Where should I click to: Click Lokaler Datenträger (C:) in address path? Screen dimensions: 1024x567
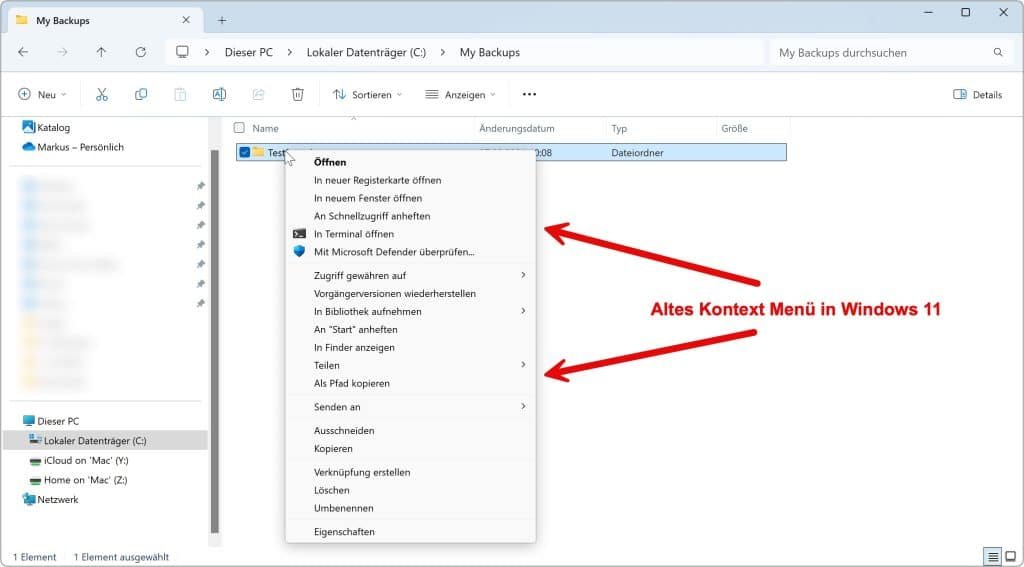coord(366,52)
